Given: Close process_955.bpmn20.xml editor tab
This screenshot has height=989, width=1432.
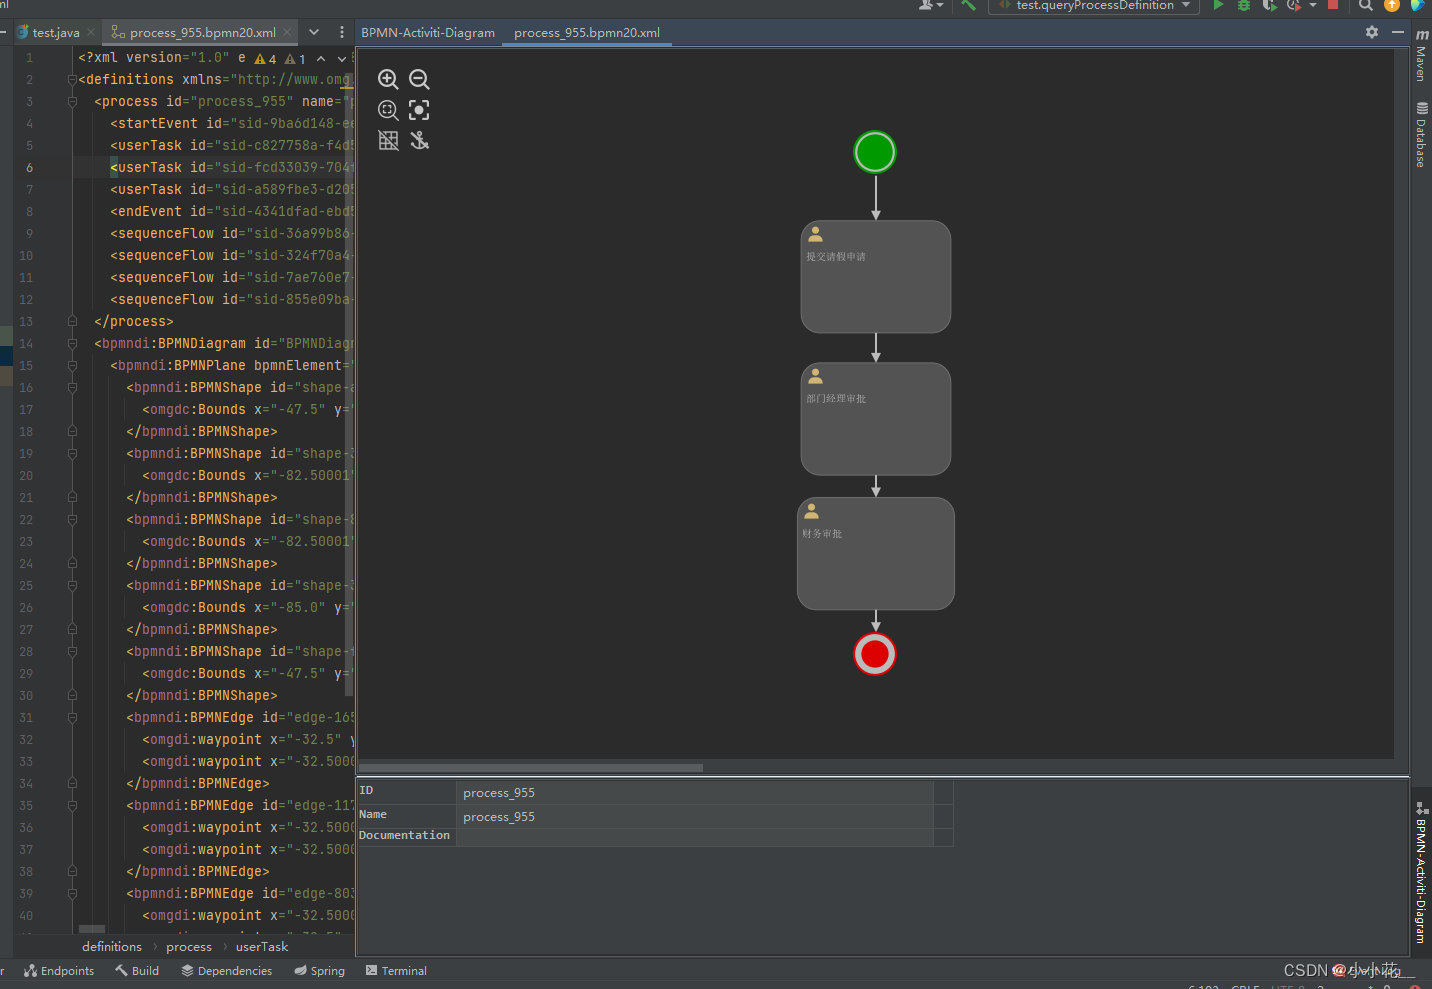Looking at the screenshot, I should (x=287, y=32).
